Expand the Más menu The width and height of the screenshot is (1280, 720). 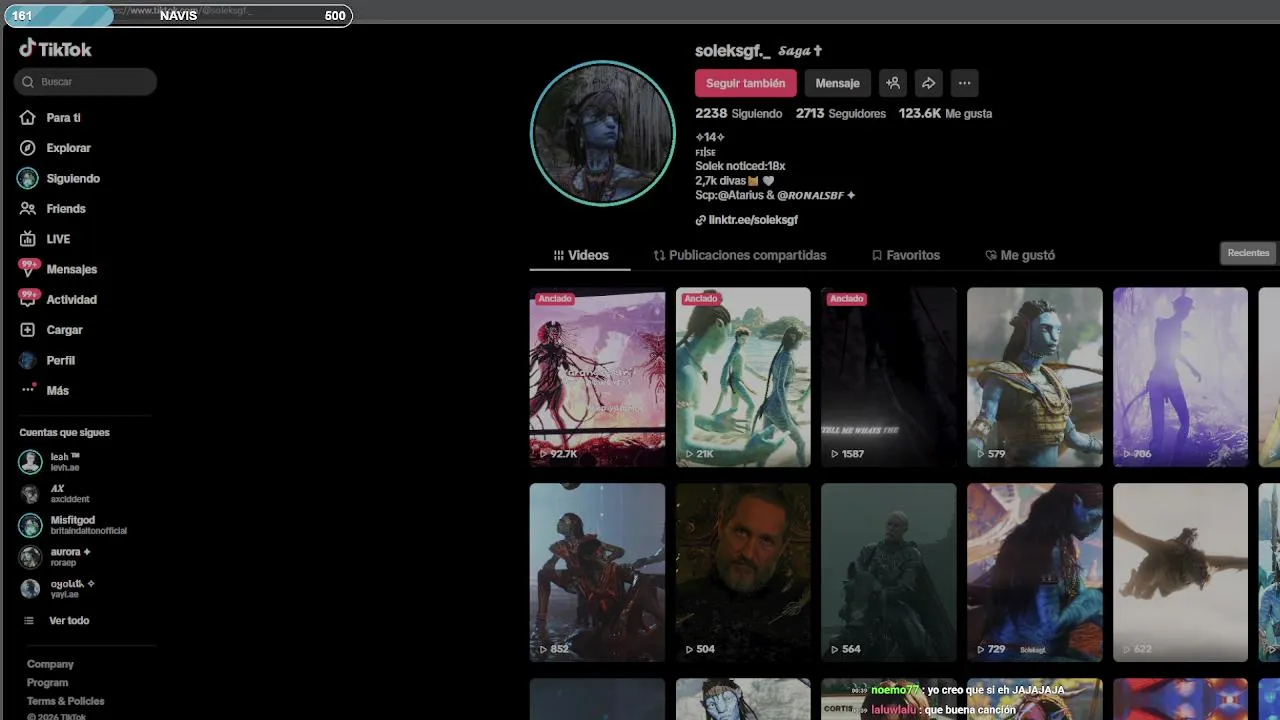tap(57, 391)
